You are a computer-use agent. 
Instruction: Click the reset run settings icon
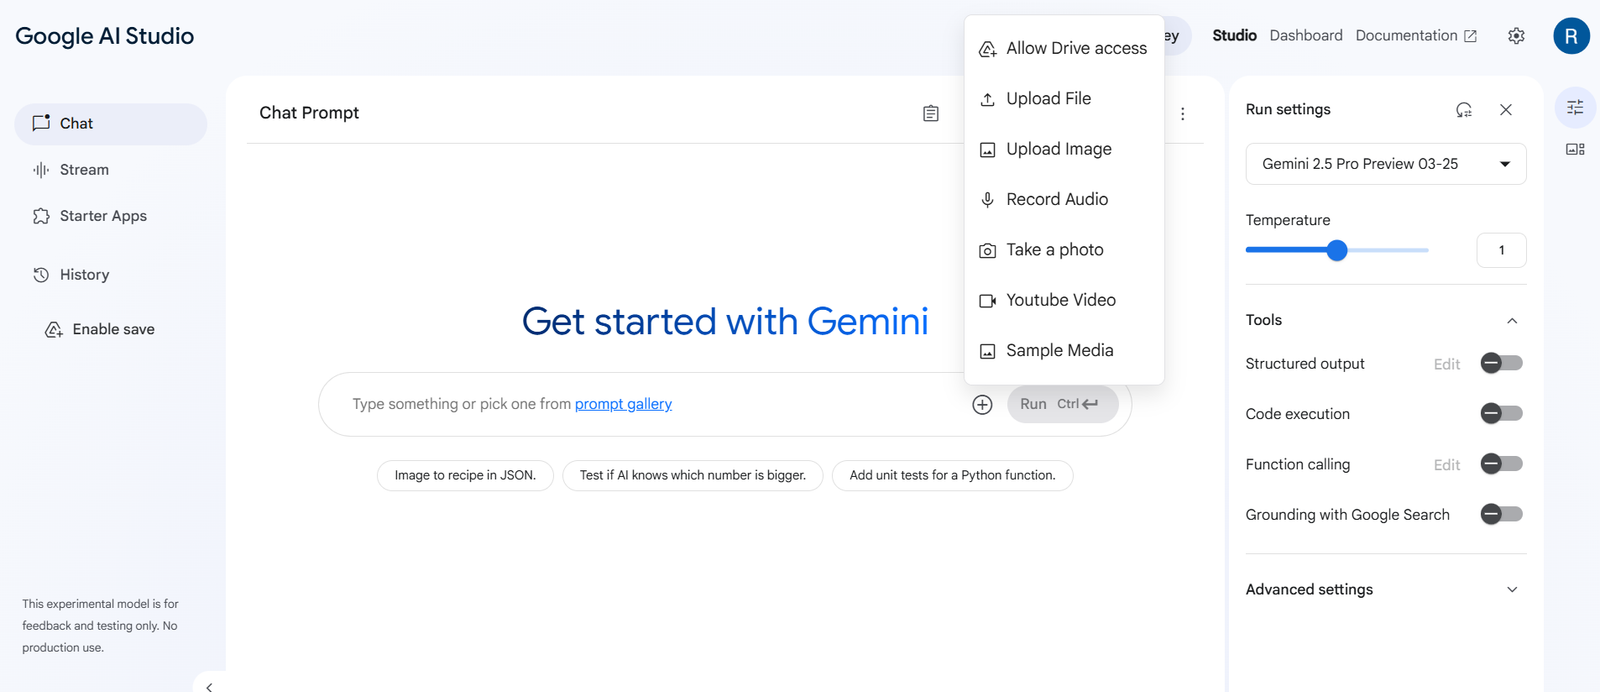pyautogui.click(x=1463, y=110)
